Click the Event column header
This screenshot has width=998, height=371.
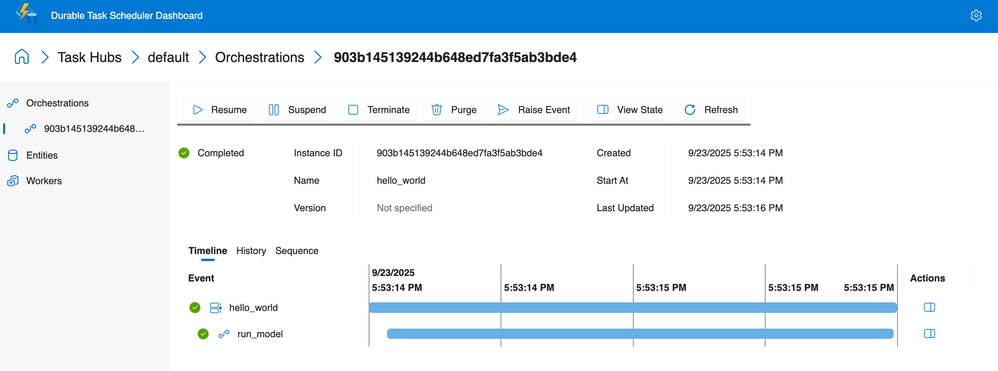point(201,278)
